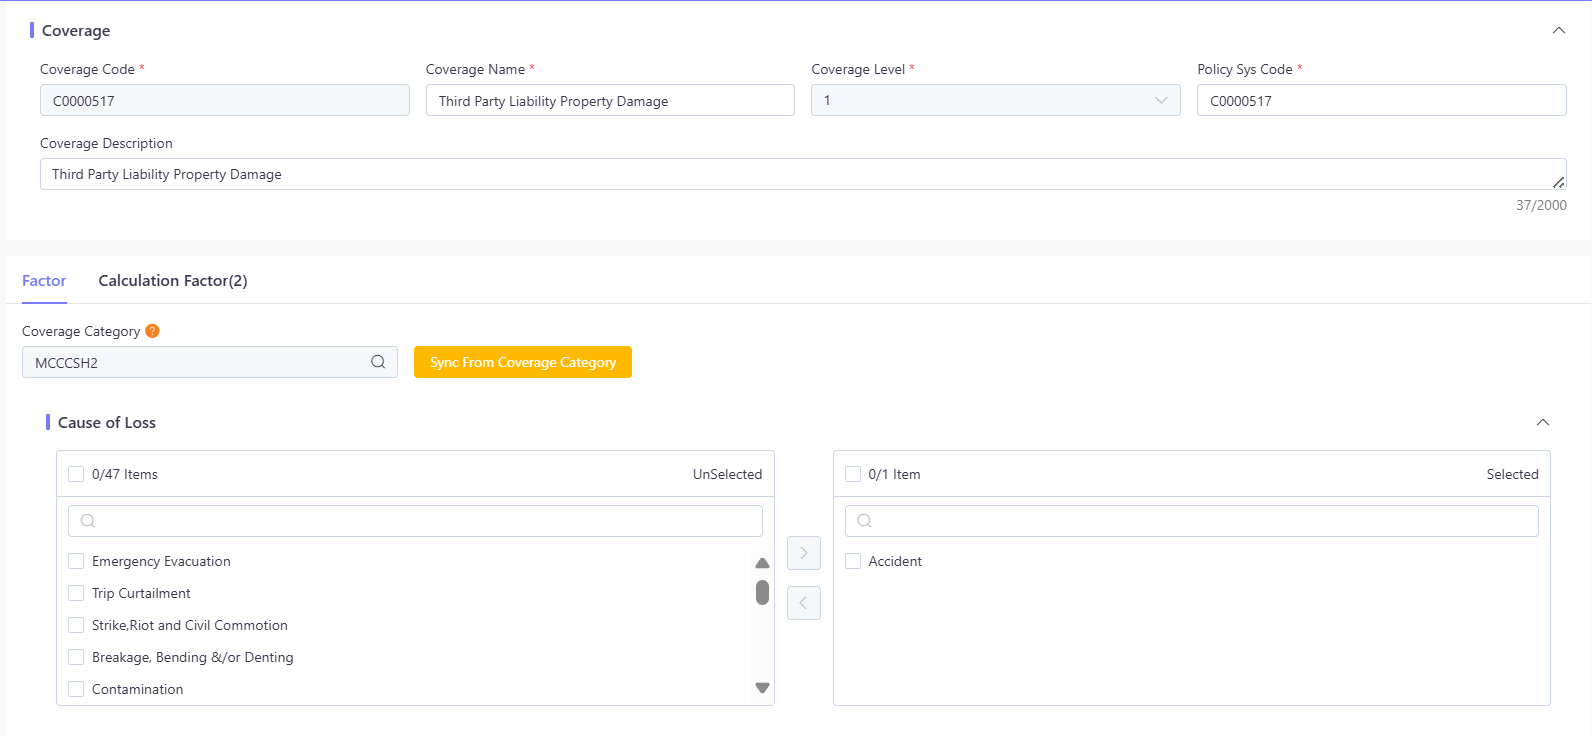The height and width of the screenshot is (736, 1592).
Task: Click the '37/2000' character counter
Action: 1541,205
